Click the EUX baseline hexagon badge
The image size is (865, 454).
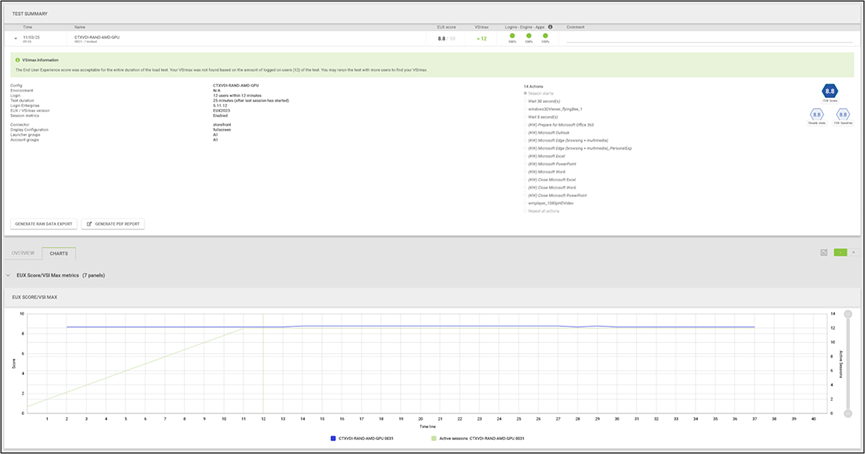coord(843,115)
